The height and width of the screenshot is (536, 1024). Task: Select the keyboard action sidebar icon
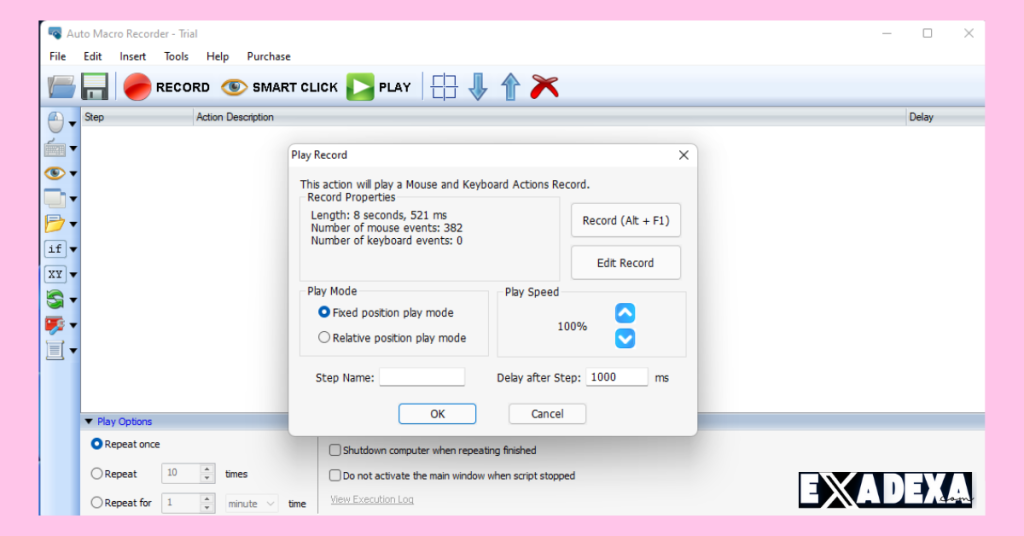point(55,148)
